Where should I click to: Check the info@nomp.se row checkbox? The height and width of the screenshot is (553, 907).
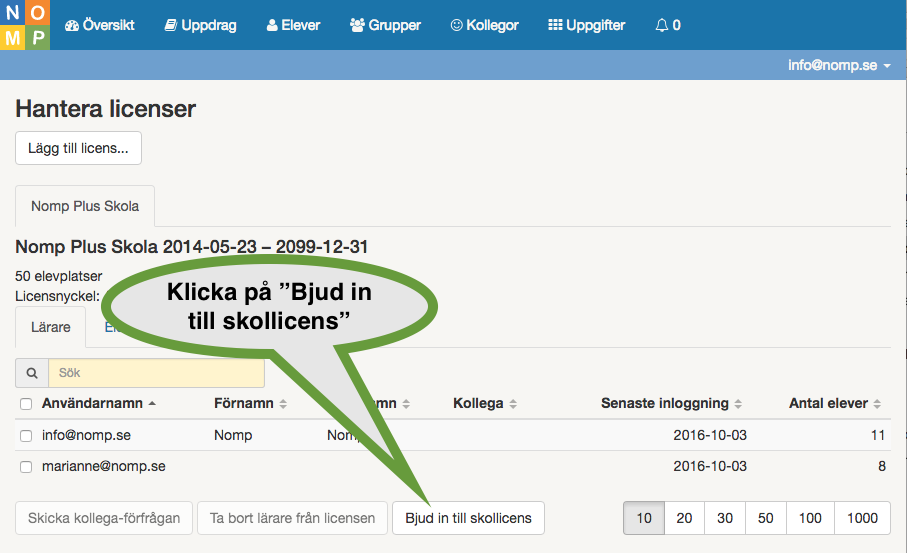point(26,436)
